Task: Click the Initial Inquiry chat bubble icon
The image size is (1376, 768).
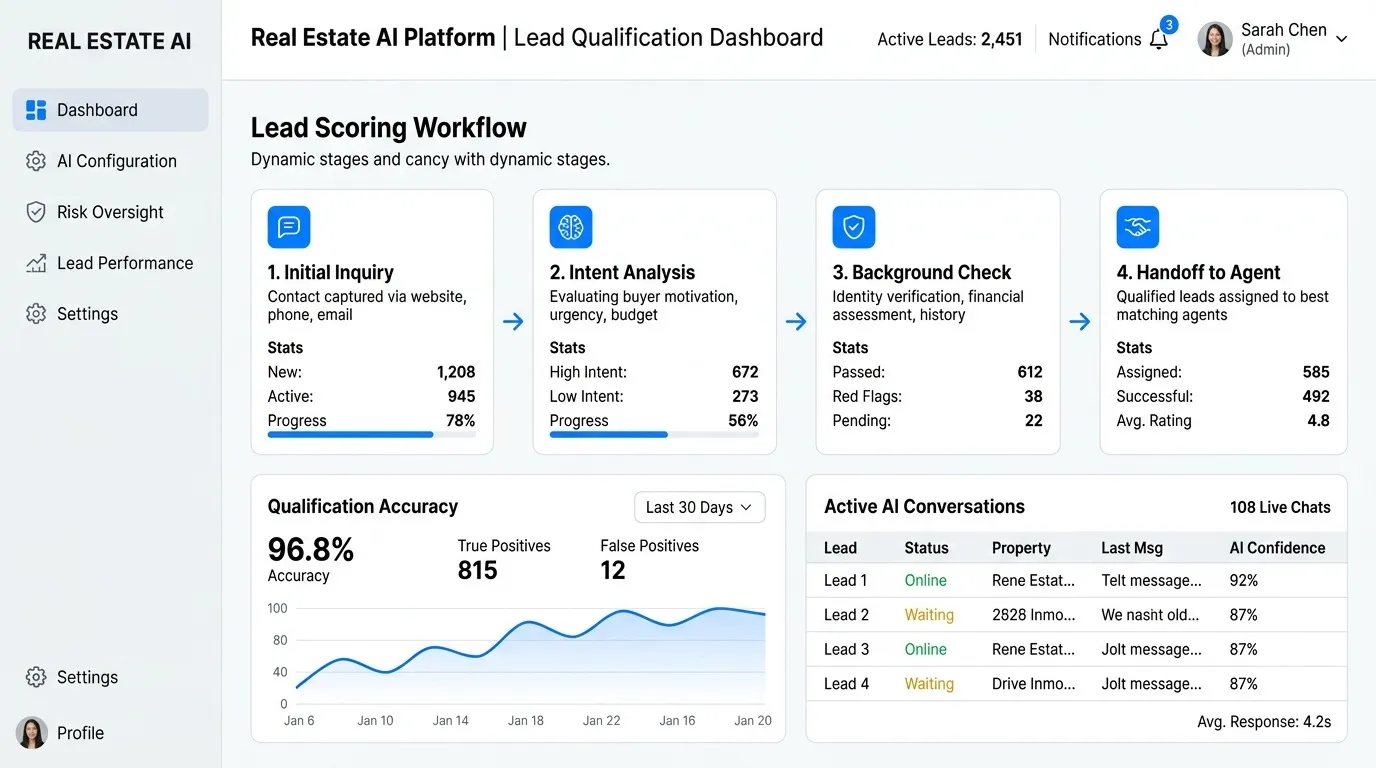Action: tap(289, 227)
